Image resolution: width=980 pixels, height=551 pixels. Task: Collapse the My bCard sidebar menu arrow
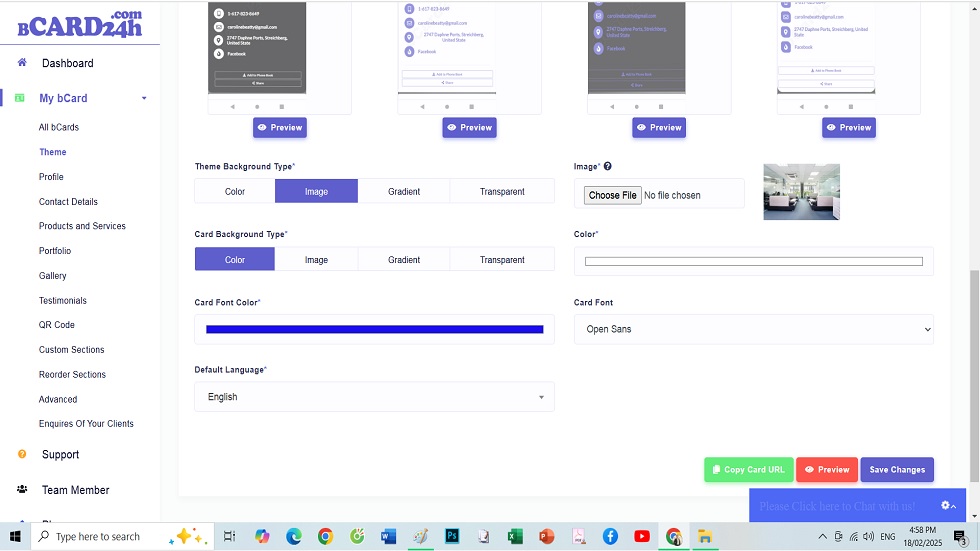[x=144, y=98]
